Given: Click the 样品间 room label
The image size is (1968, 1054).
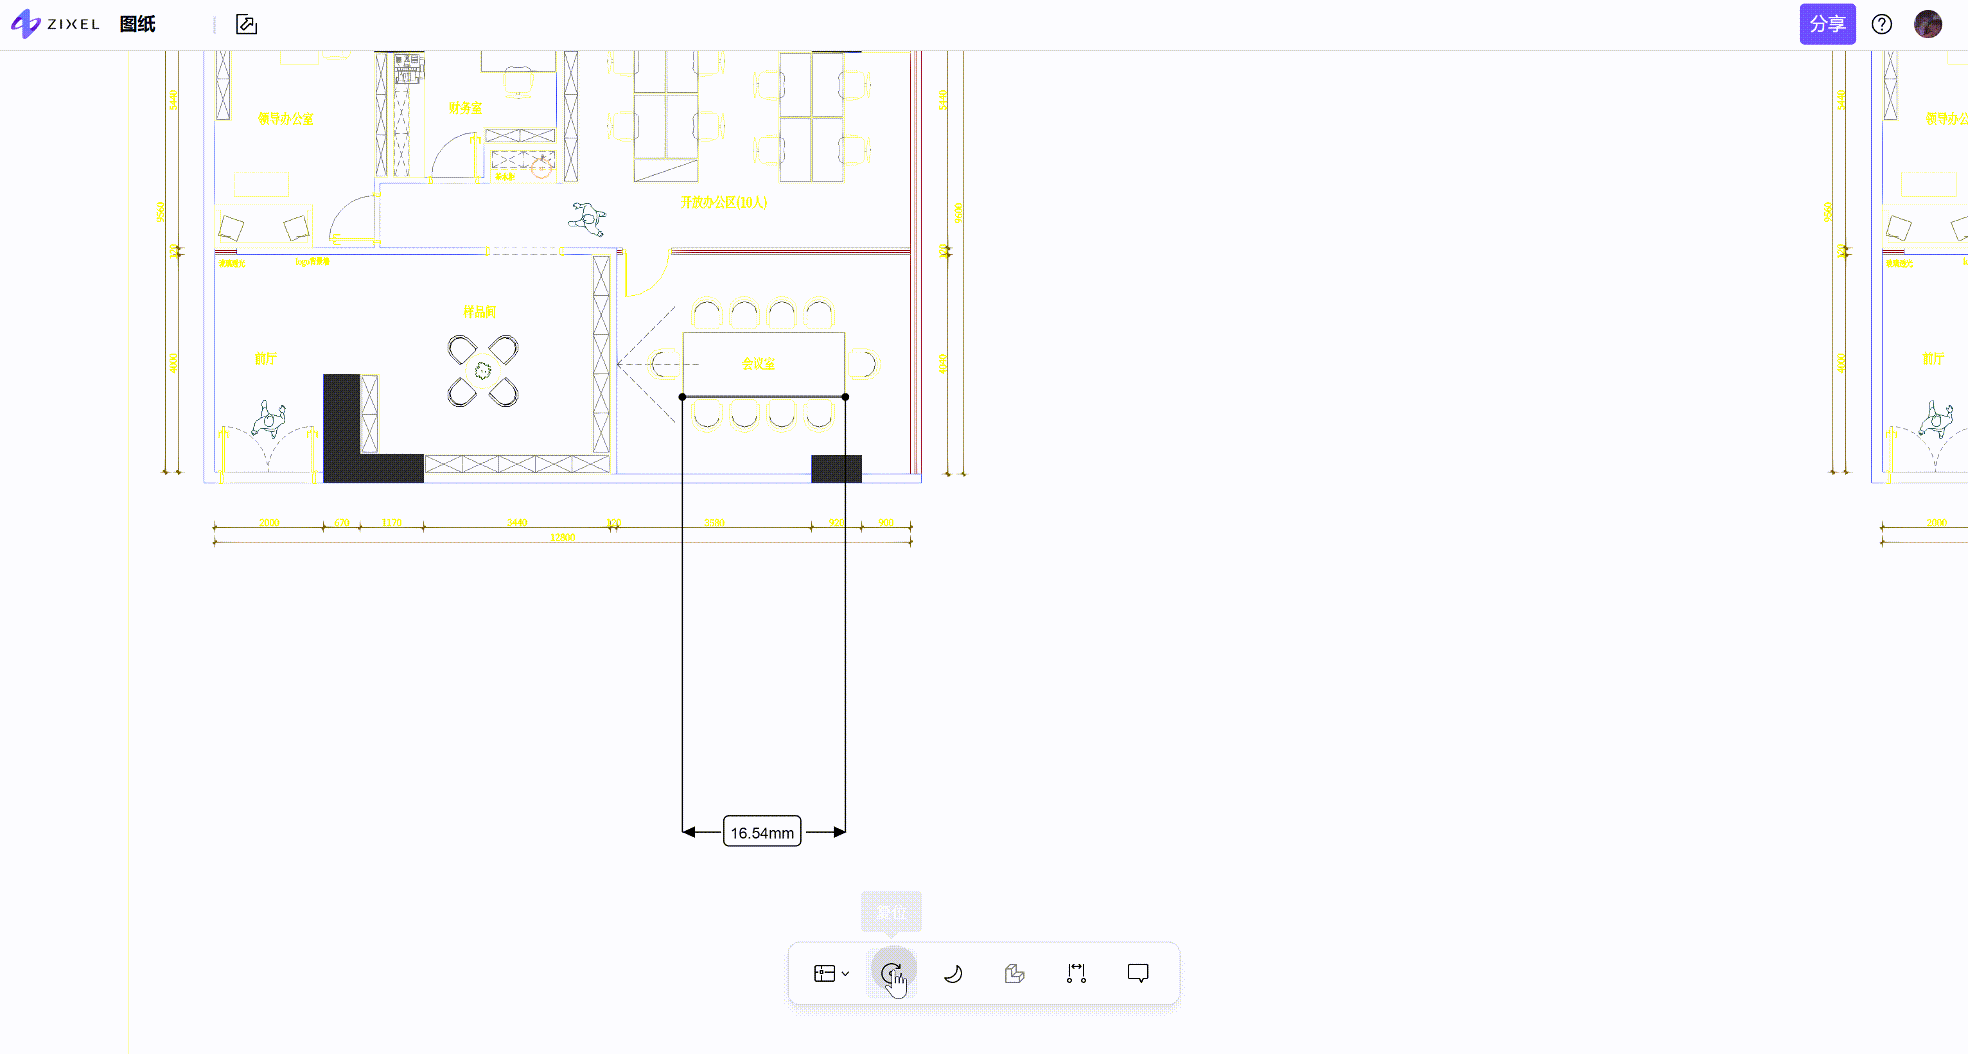Looking at the screenshot, I should [480, 312].
